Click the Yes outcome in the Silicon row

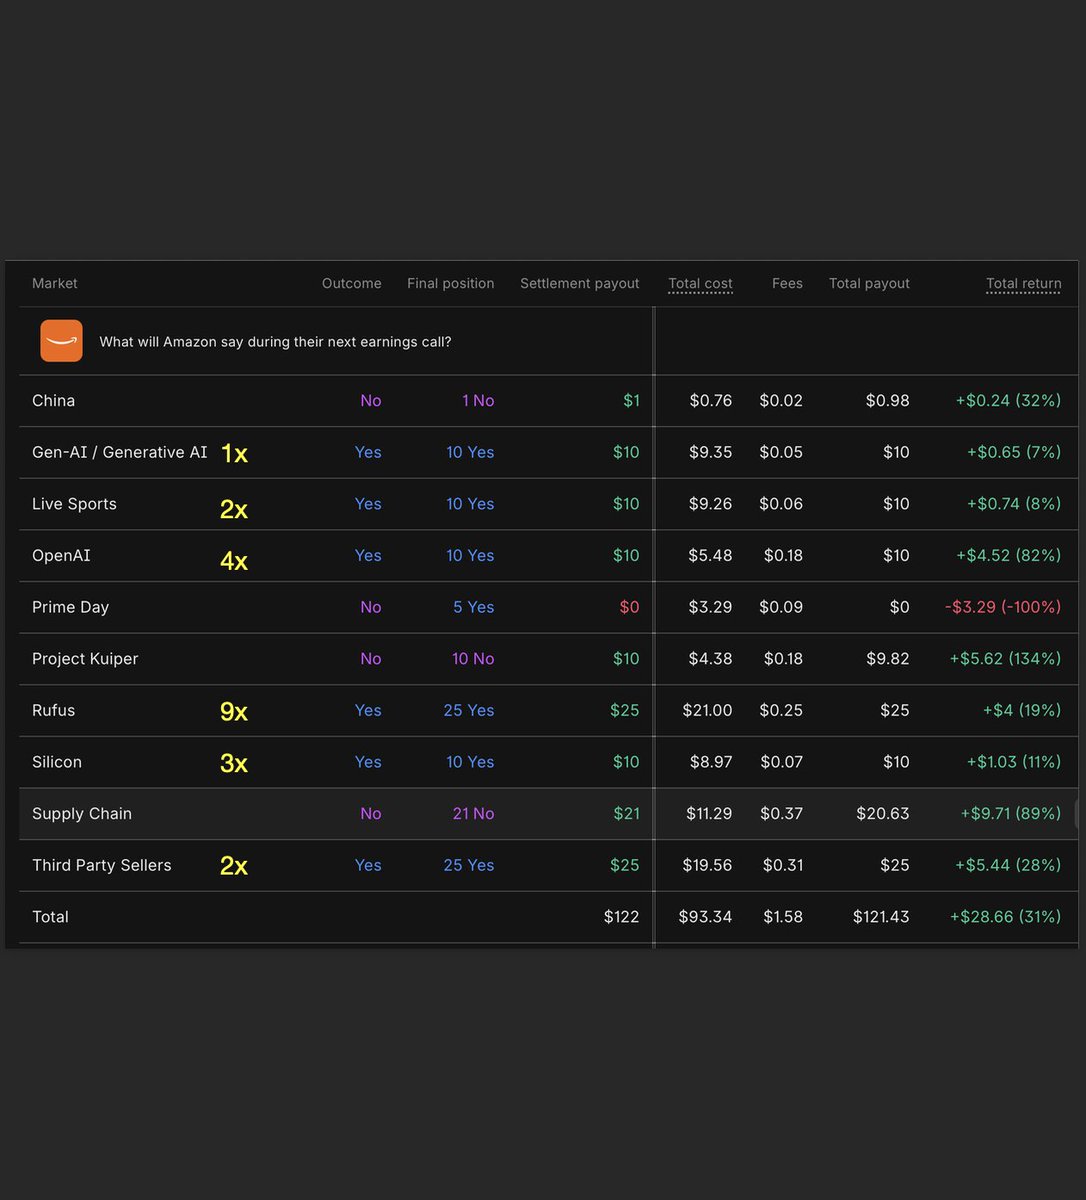tap(368, 762)
